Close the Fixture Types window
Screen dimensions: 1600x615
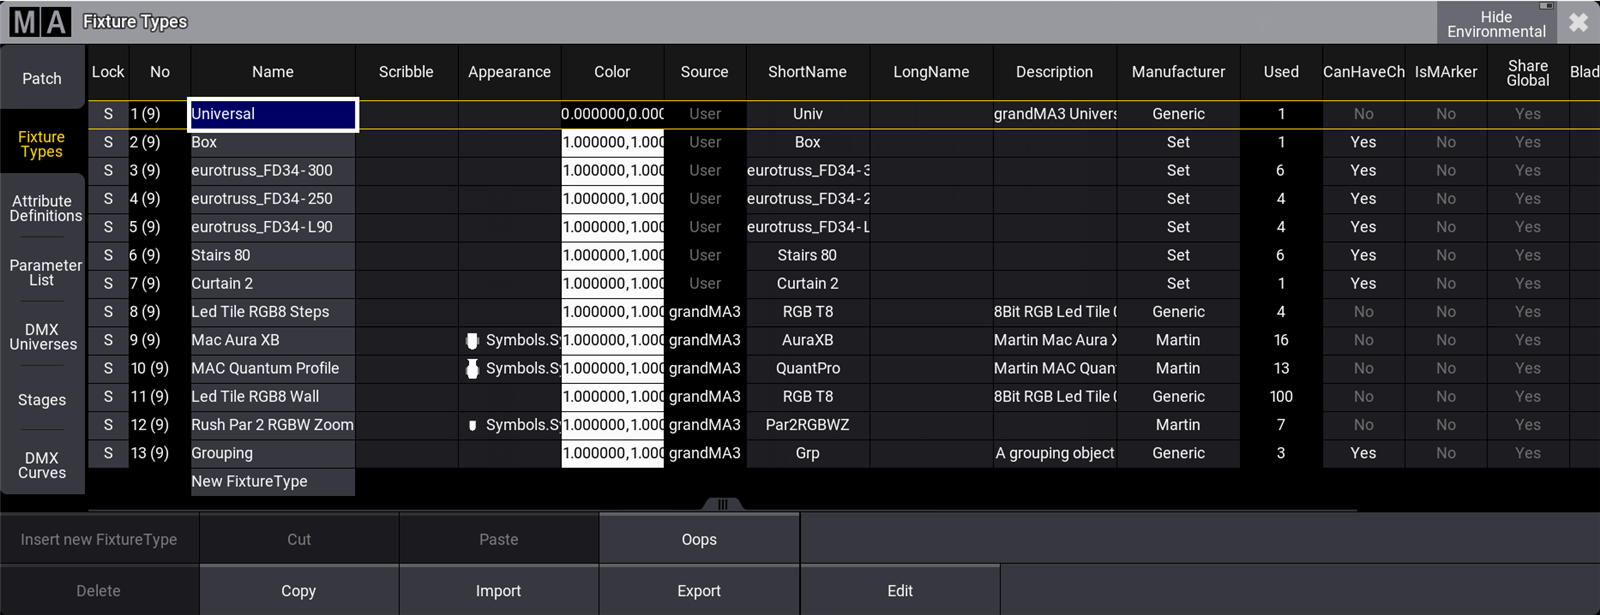click(x=1578, y=22)
